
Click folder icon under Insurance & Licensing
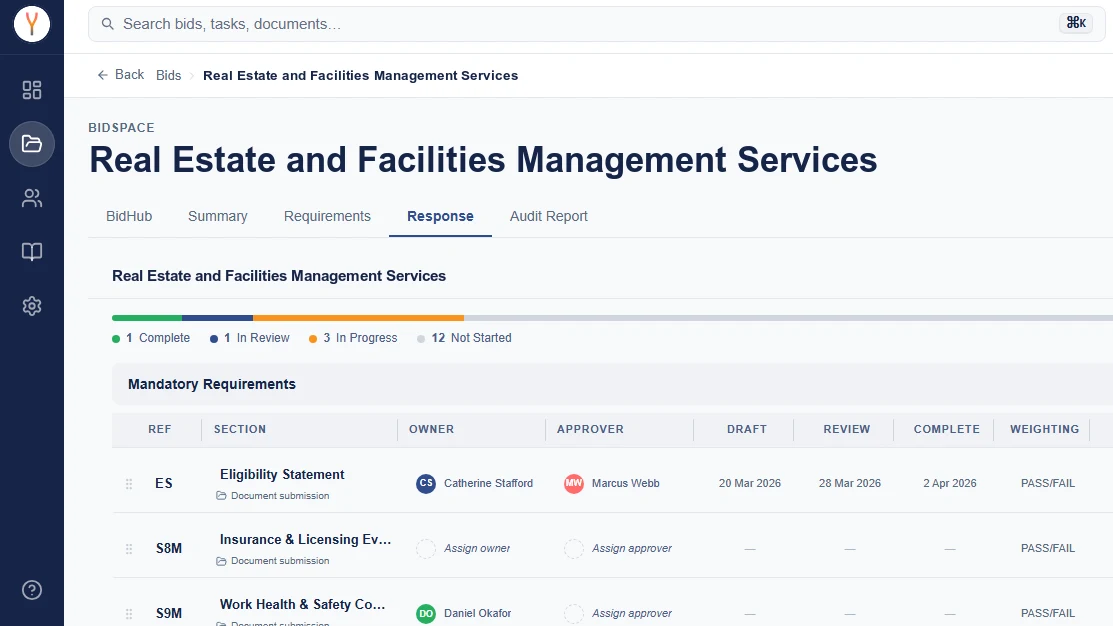[221, 561]
